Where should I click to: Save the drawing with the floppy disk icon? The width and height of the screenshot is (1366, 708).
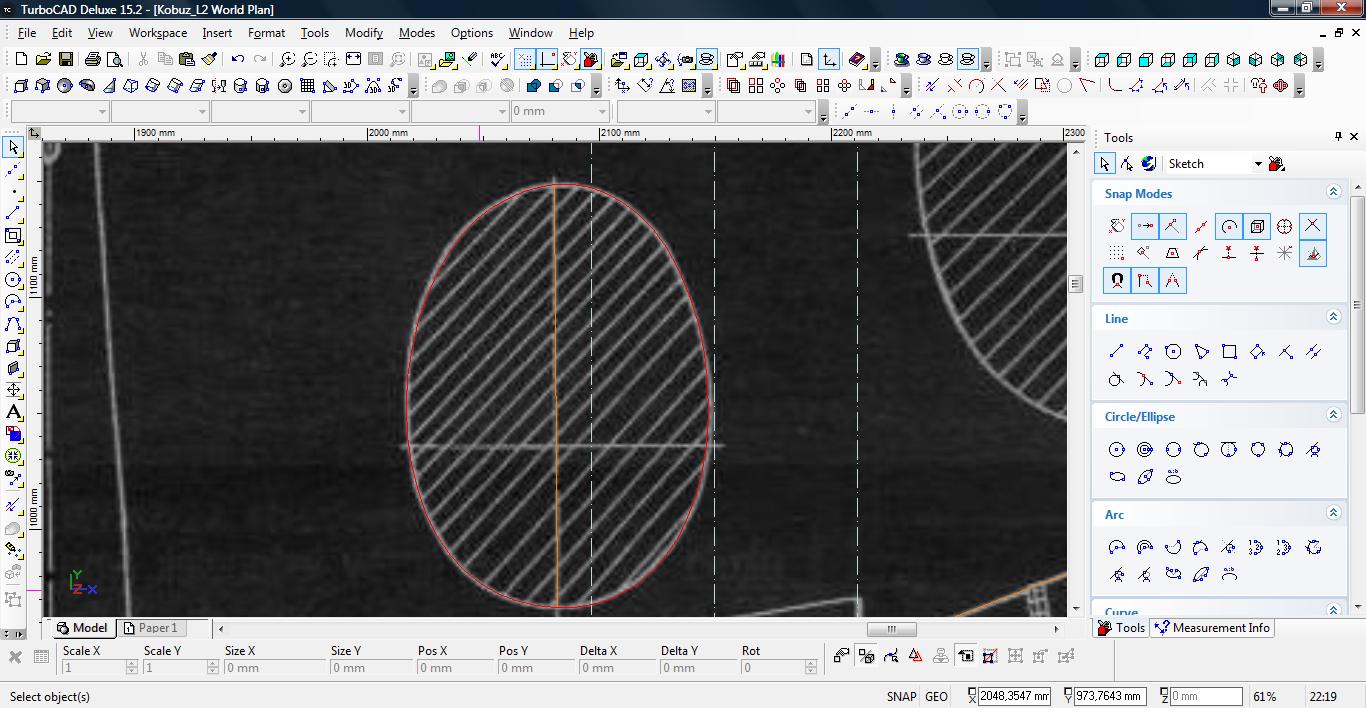pos(67,60)
